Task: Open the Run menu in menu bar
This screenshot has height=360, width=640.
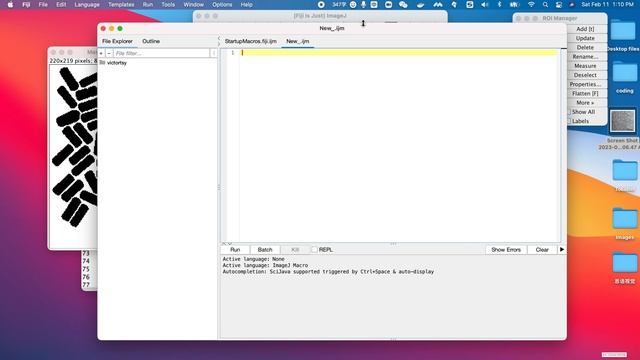Action: [x=148, y=5]
